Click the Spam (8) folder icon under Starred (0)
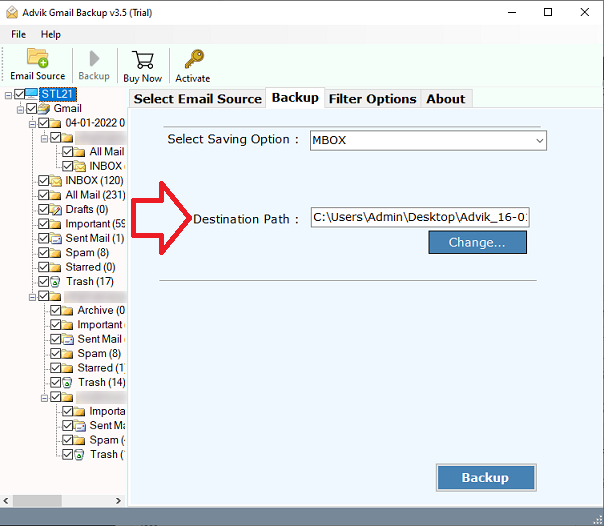Image resolution: width=604 pixels, height=526 pixels. [56, 253]
